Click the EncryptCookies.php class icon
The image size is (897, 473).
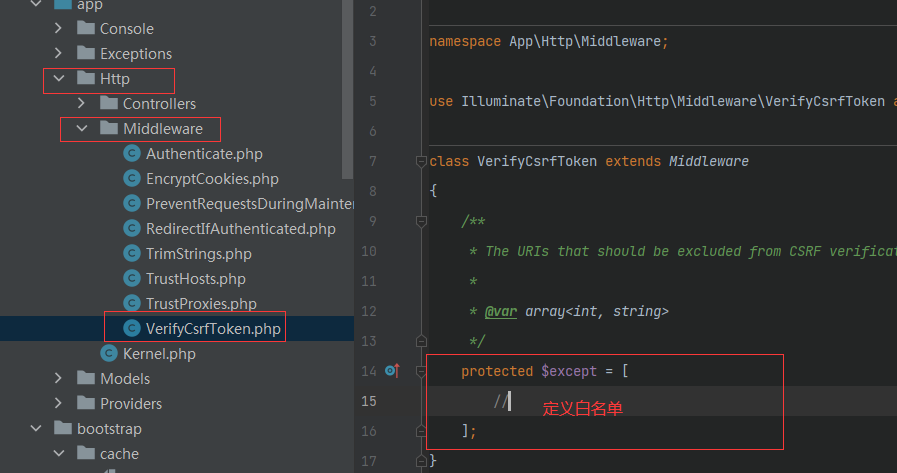point(132,178)
